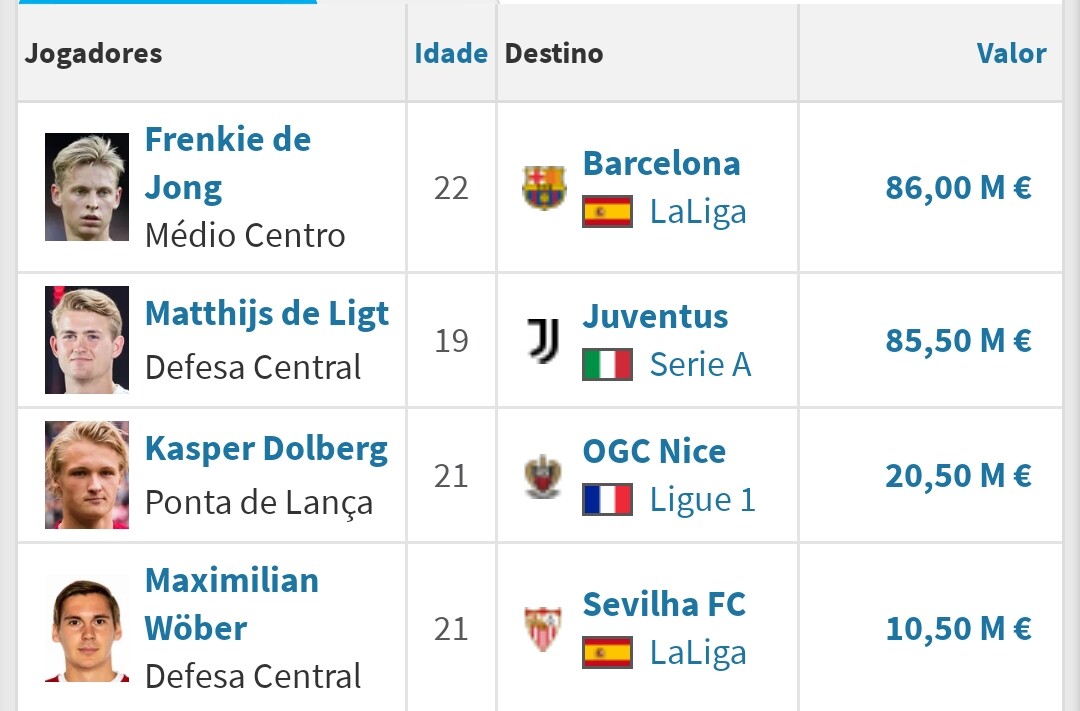This screenshot has width=1080, height=711.
Task: Click the Barcelona club crest icon
Action: coord(543,187)
